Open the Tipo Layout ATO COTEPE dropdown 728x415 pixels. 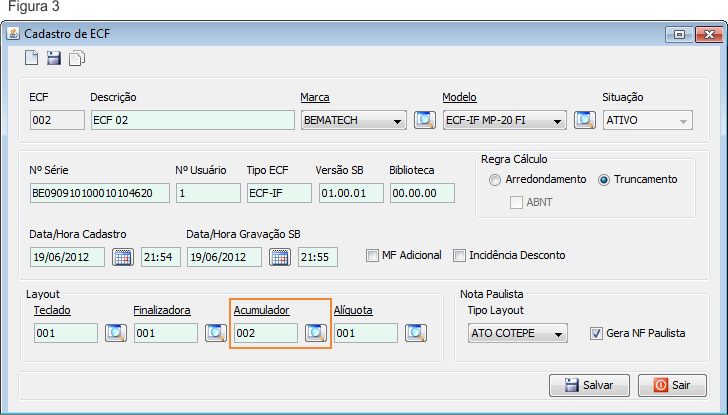(x=558, y=333)
